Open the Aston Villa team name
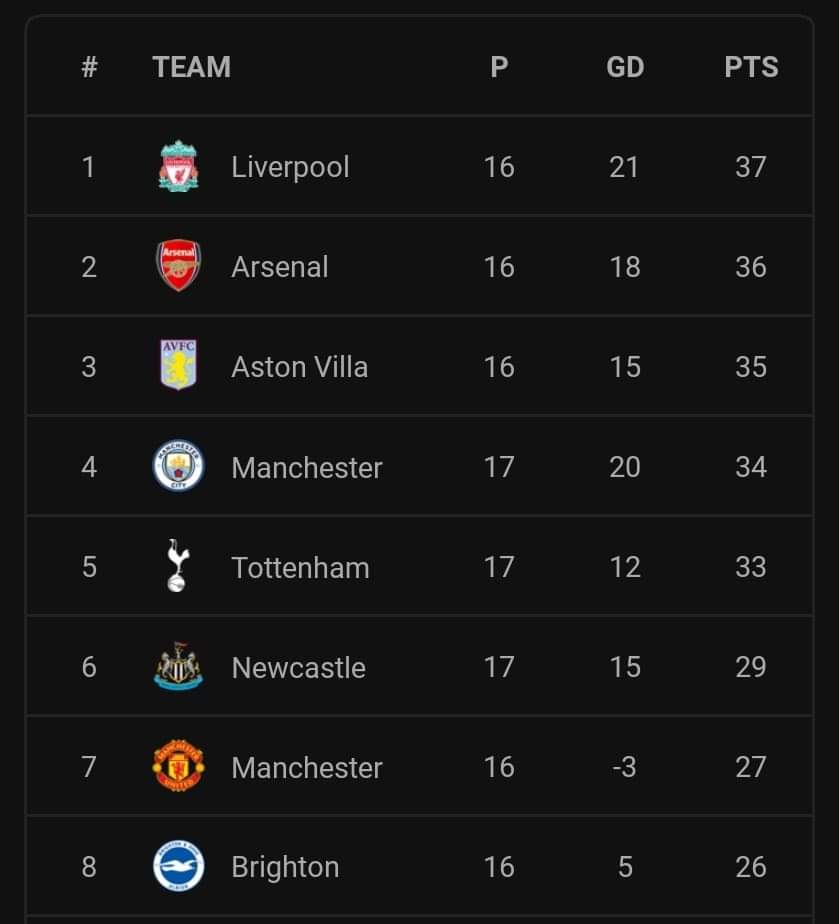 (x=299, y=367)
